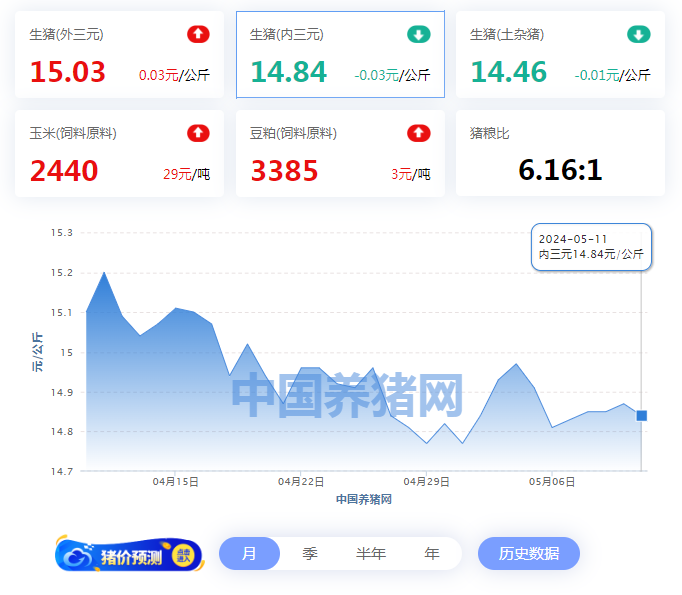Click the cloud icon in 猪价预测 banner

click(x=78, y=555)
